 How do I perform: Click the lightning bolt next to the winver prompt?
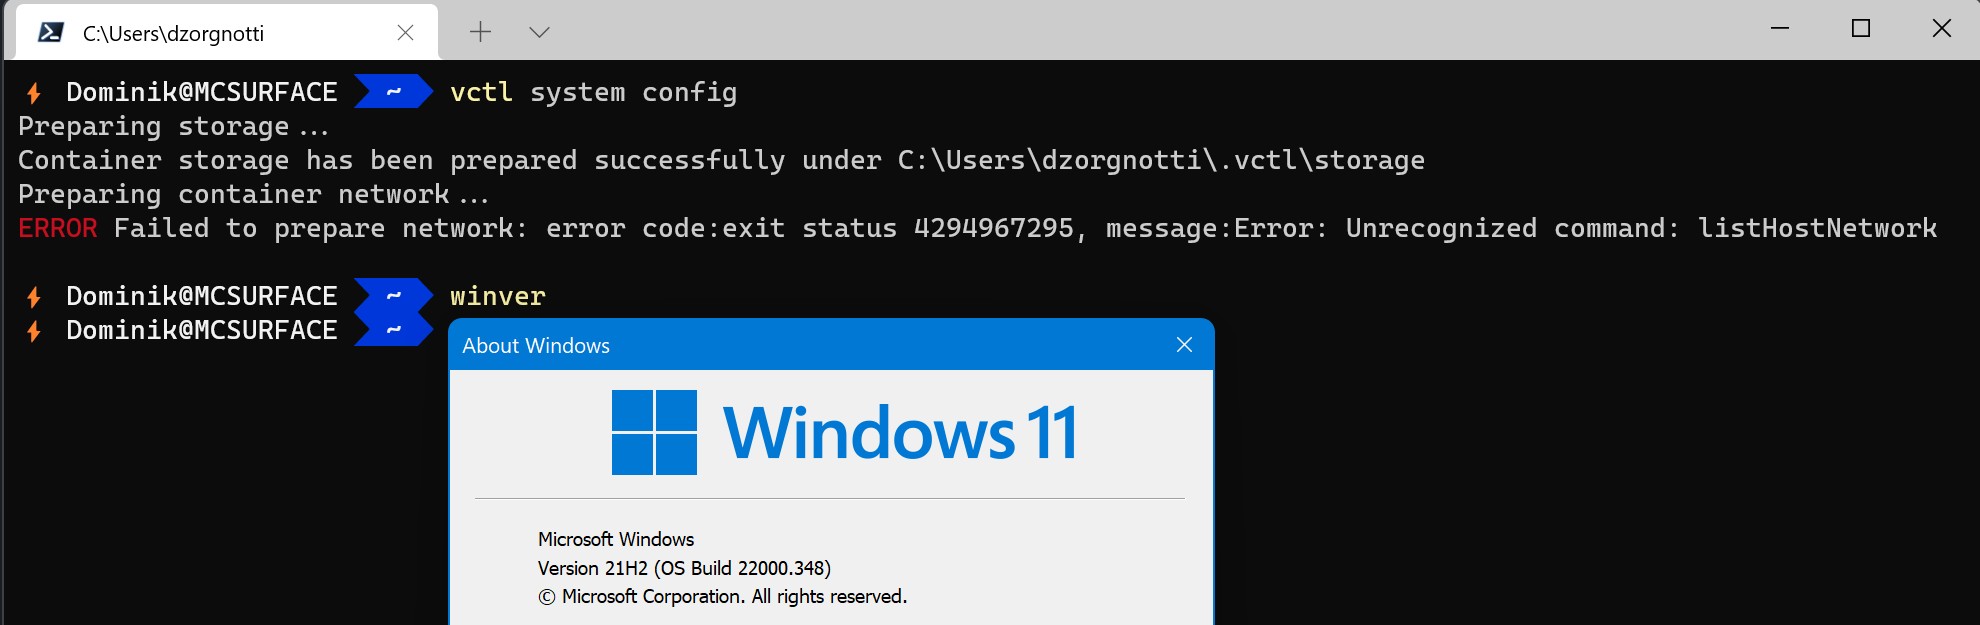(x=32, y=295)
